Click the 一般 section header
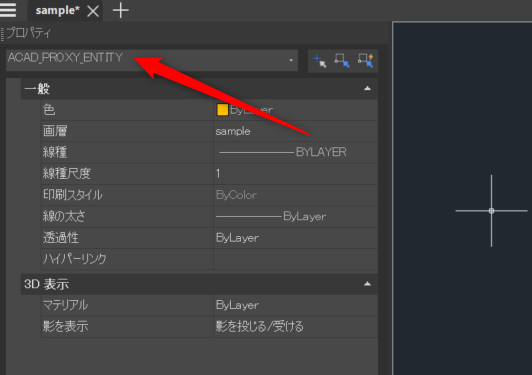532x375 pixels. tap(199, 89)
